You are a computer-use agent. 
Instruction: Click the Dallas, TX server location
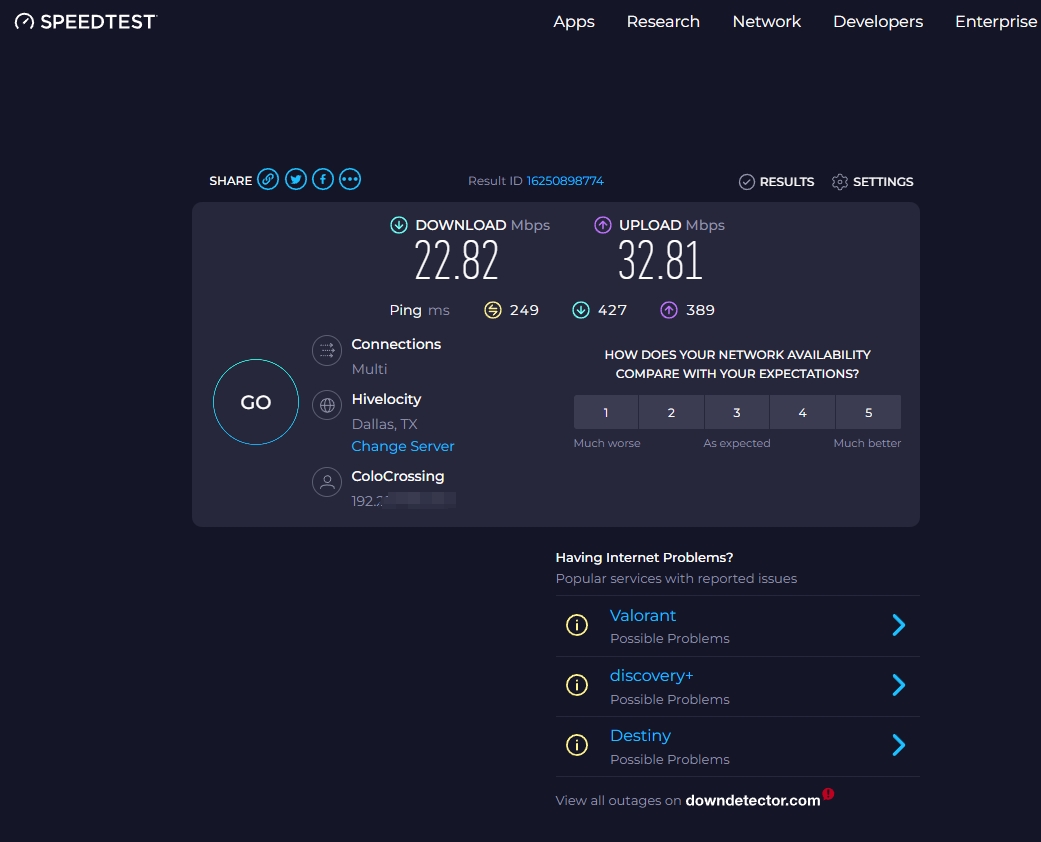384,424
